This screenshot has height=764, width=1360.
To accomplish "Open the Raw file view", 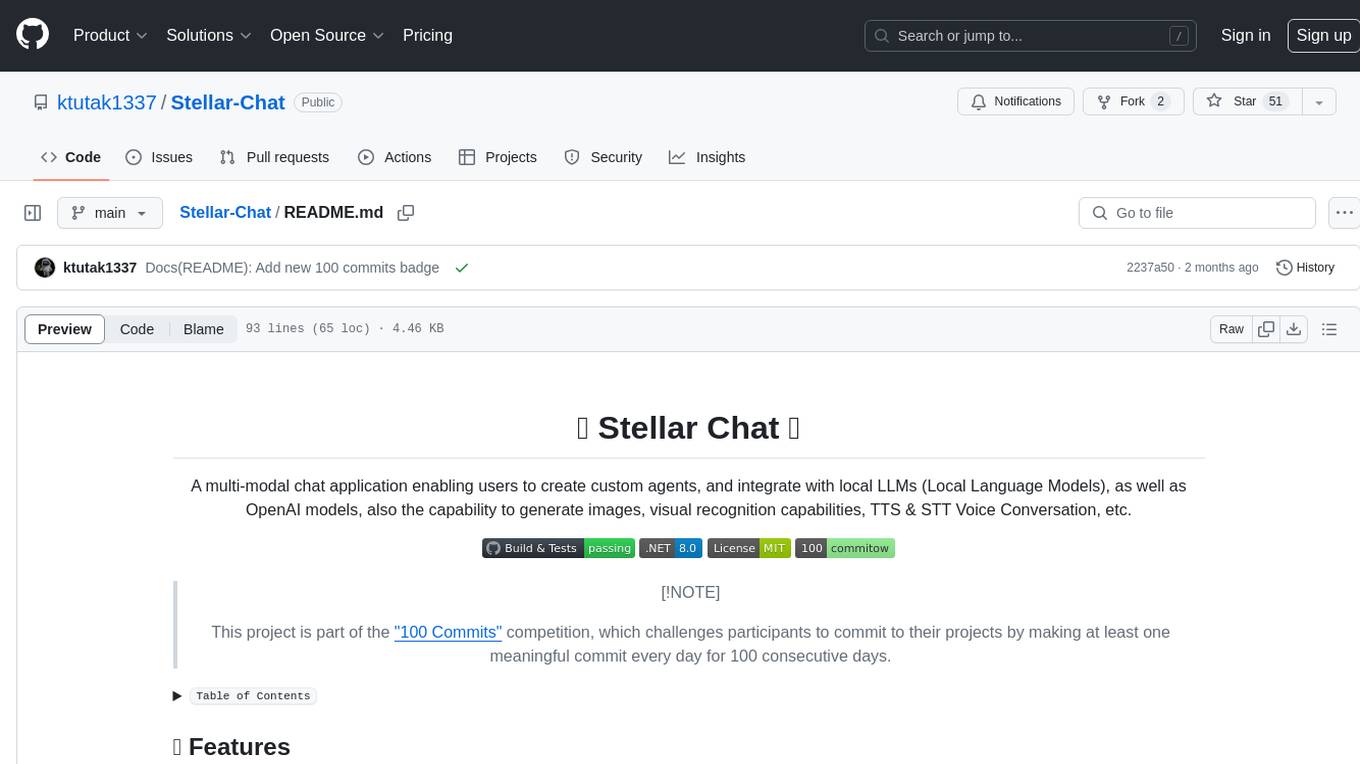I will (1231, 329).
